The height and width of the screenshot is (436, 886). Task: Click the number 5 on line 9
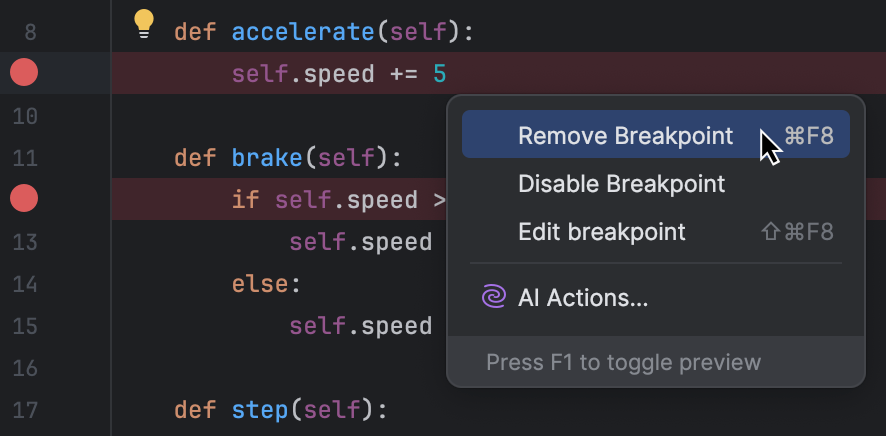[440, 74]
